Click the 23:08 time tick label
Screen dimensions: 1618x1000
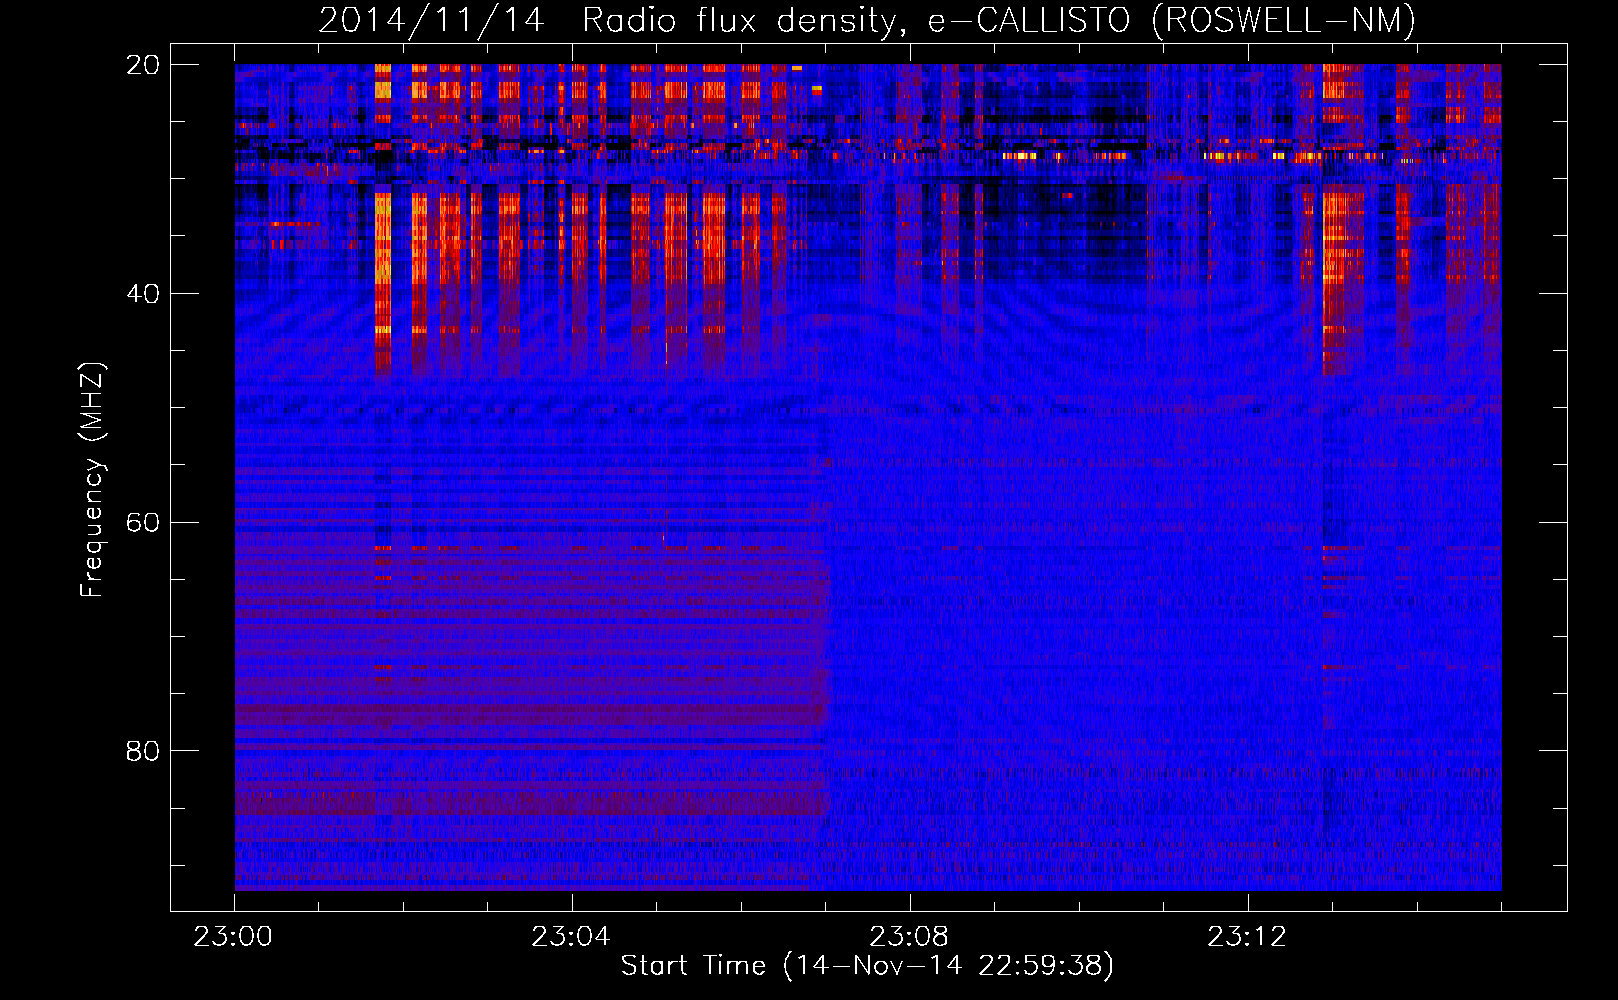(909, 937)
